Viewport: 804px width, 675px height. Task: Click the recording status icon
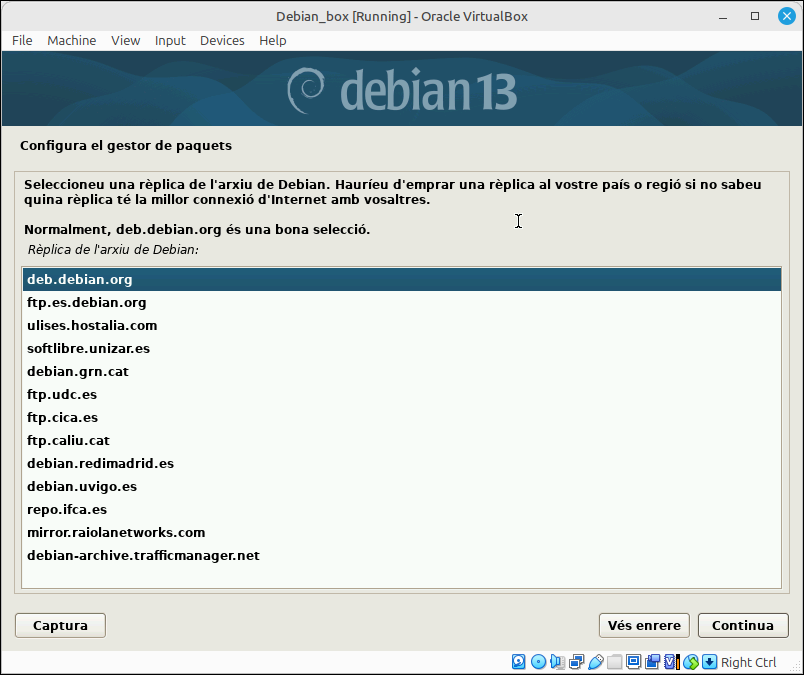tap(652, 662)
